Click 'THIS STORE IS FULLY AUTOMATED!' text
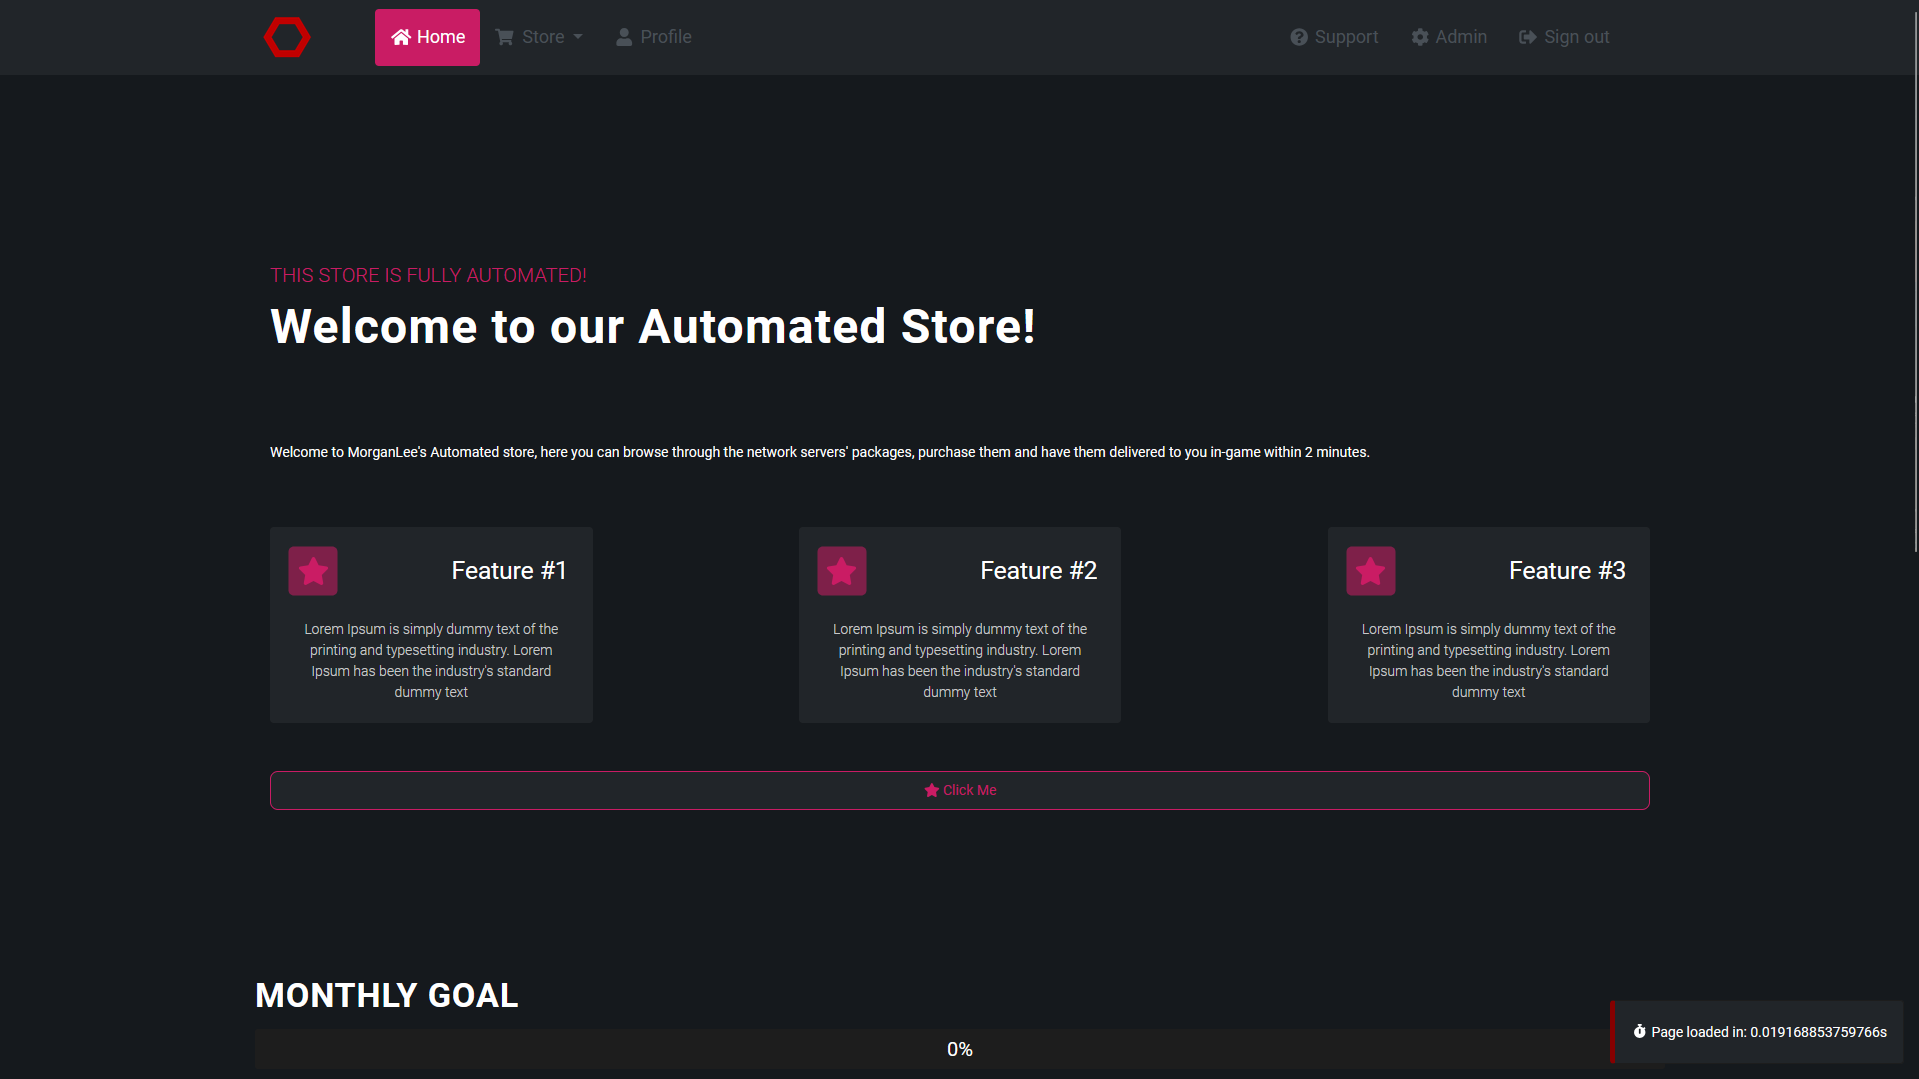Image resolution: width=1919 pixels, height=1079 pixels. tap(428, 275)
